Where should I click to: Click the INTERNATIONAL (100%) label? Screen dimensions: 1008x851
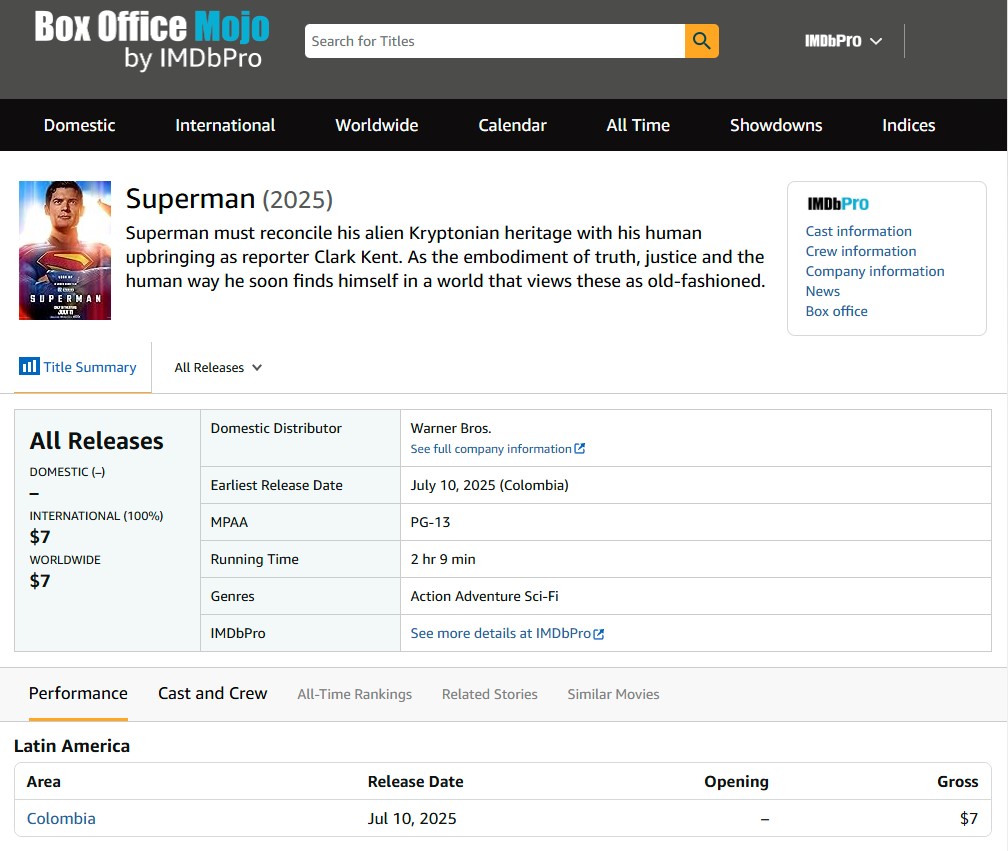[x=96, y=516]
